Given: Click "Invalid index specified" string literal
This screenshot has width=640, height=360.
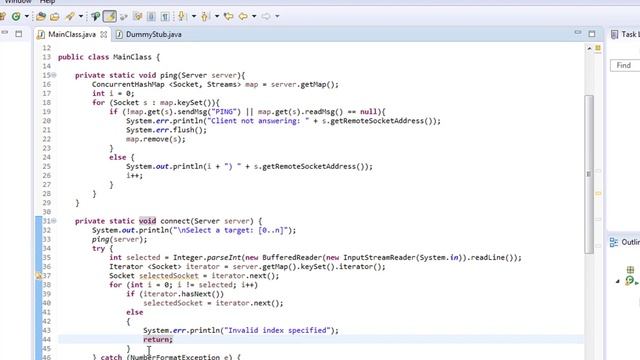Looking at the screenshot, I should (277, 330).
